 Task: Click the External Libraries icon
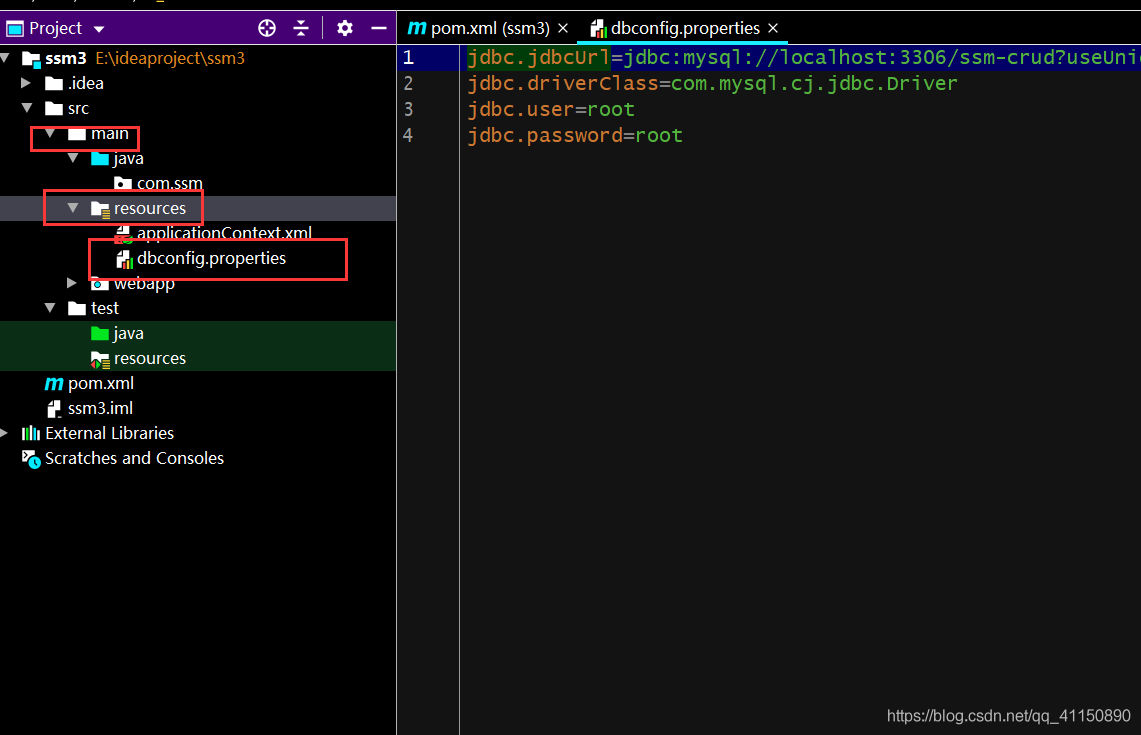[x=31, y=433]
